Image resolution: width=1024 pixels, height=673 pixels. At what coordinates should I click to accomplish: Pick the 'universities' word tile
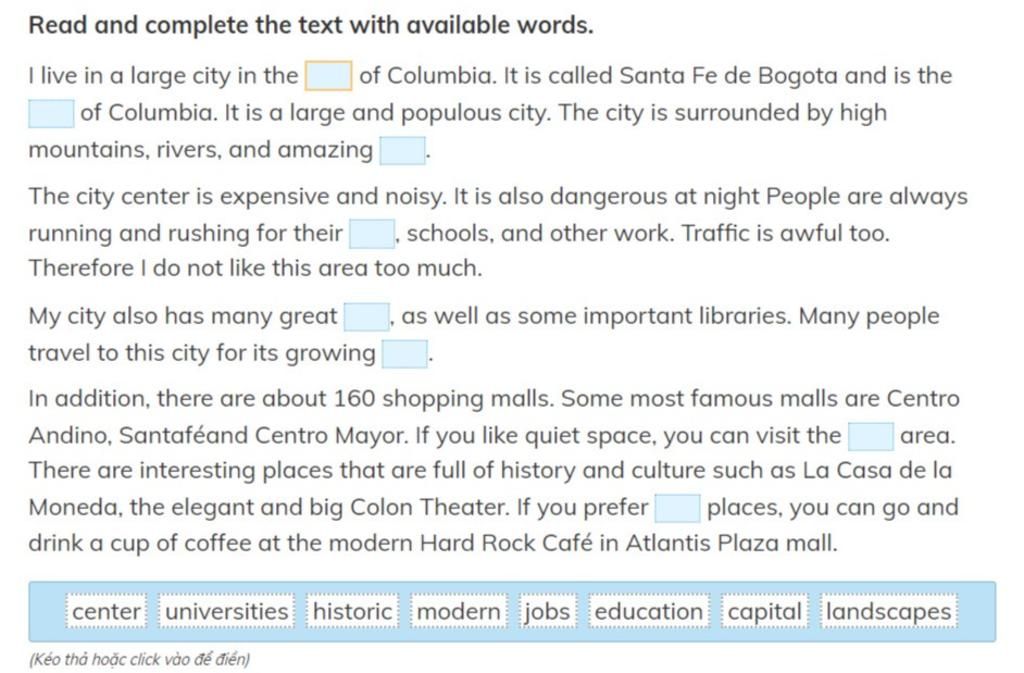click(x=227, y=611)
